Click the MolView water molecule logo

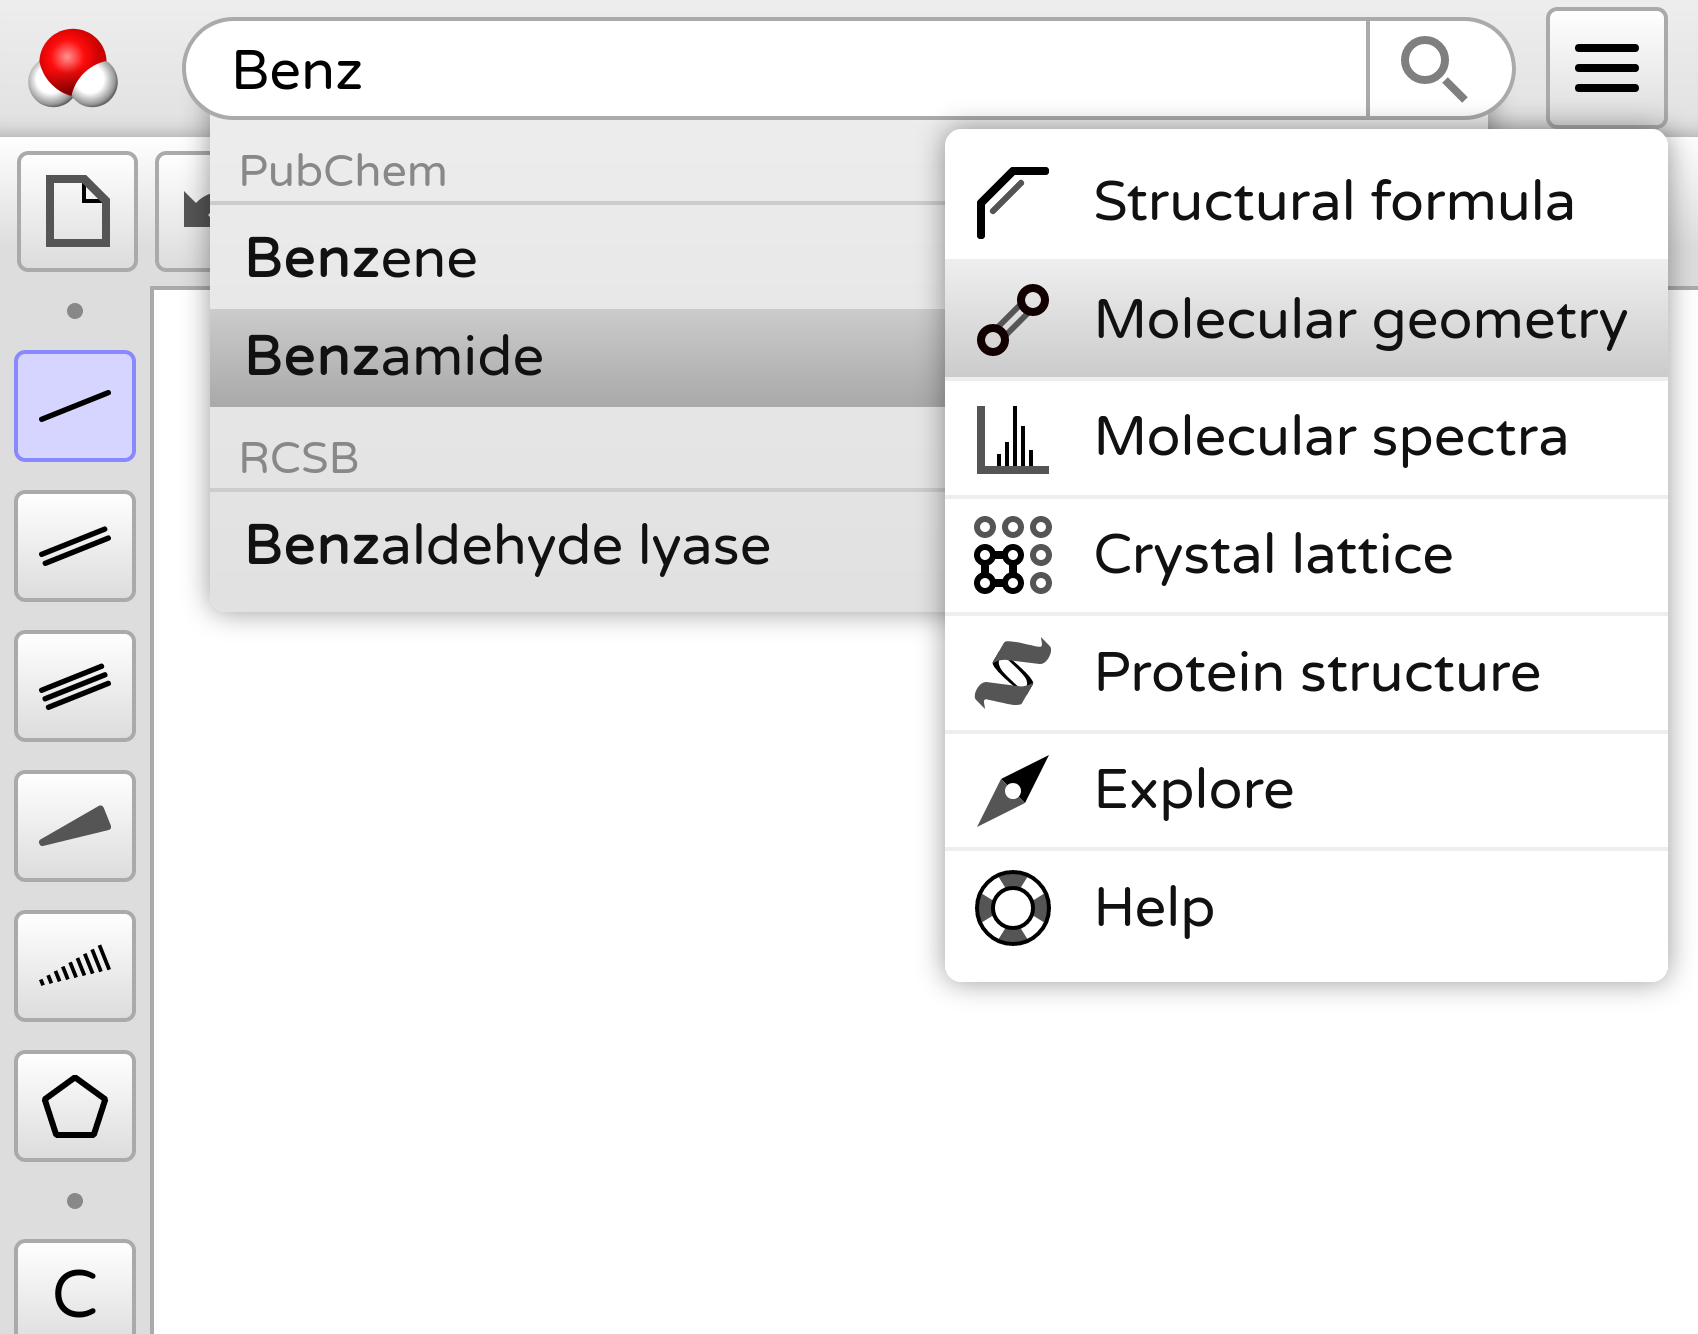pos(73,68)
